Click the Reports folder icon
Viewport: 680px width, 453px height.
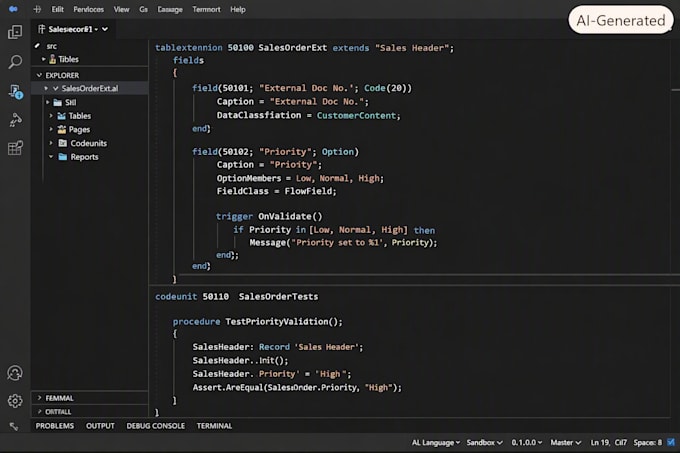point(63,156)
